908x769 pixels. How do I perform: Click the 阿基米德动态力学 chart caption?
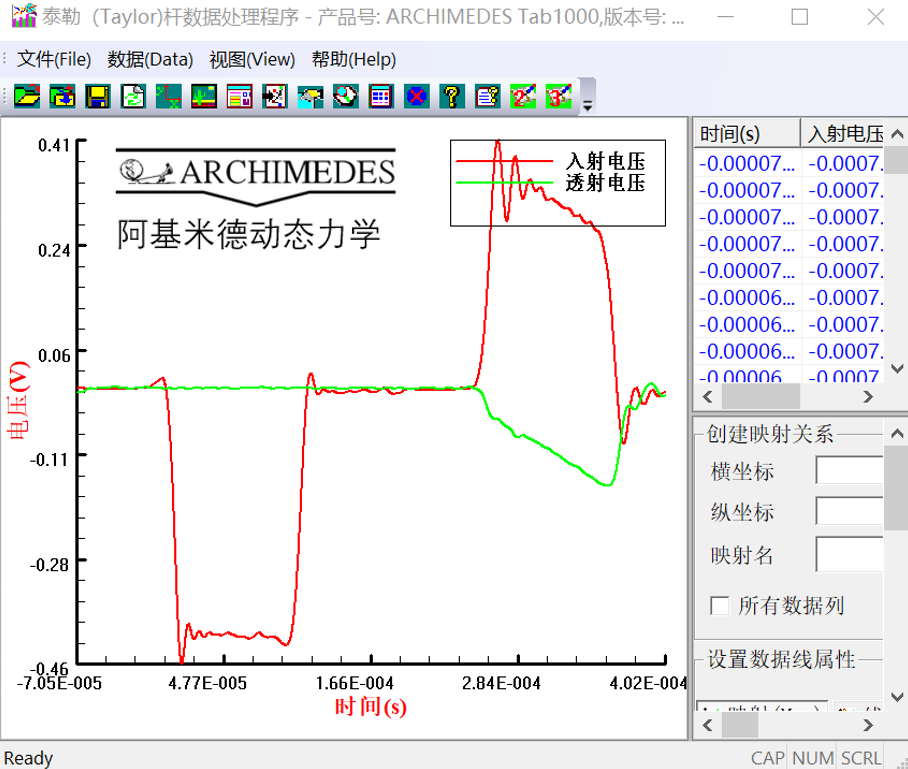pyautogui.click(x=248, y=235)
